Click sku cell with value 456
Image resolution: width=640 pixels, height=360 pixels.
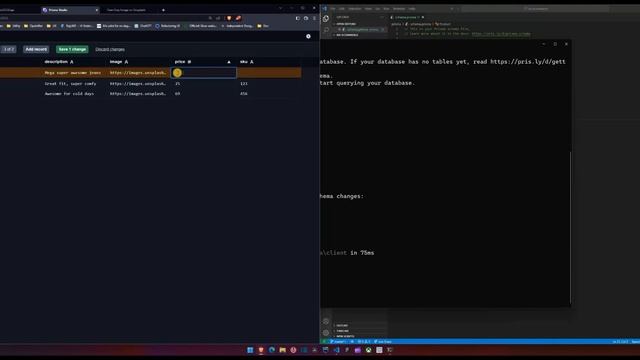tap(244, 93)
